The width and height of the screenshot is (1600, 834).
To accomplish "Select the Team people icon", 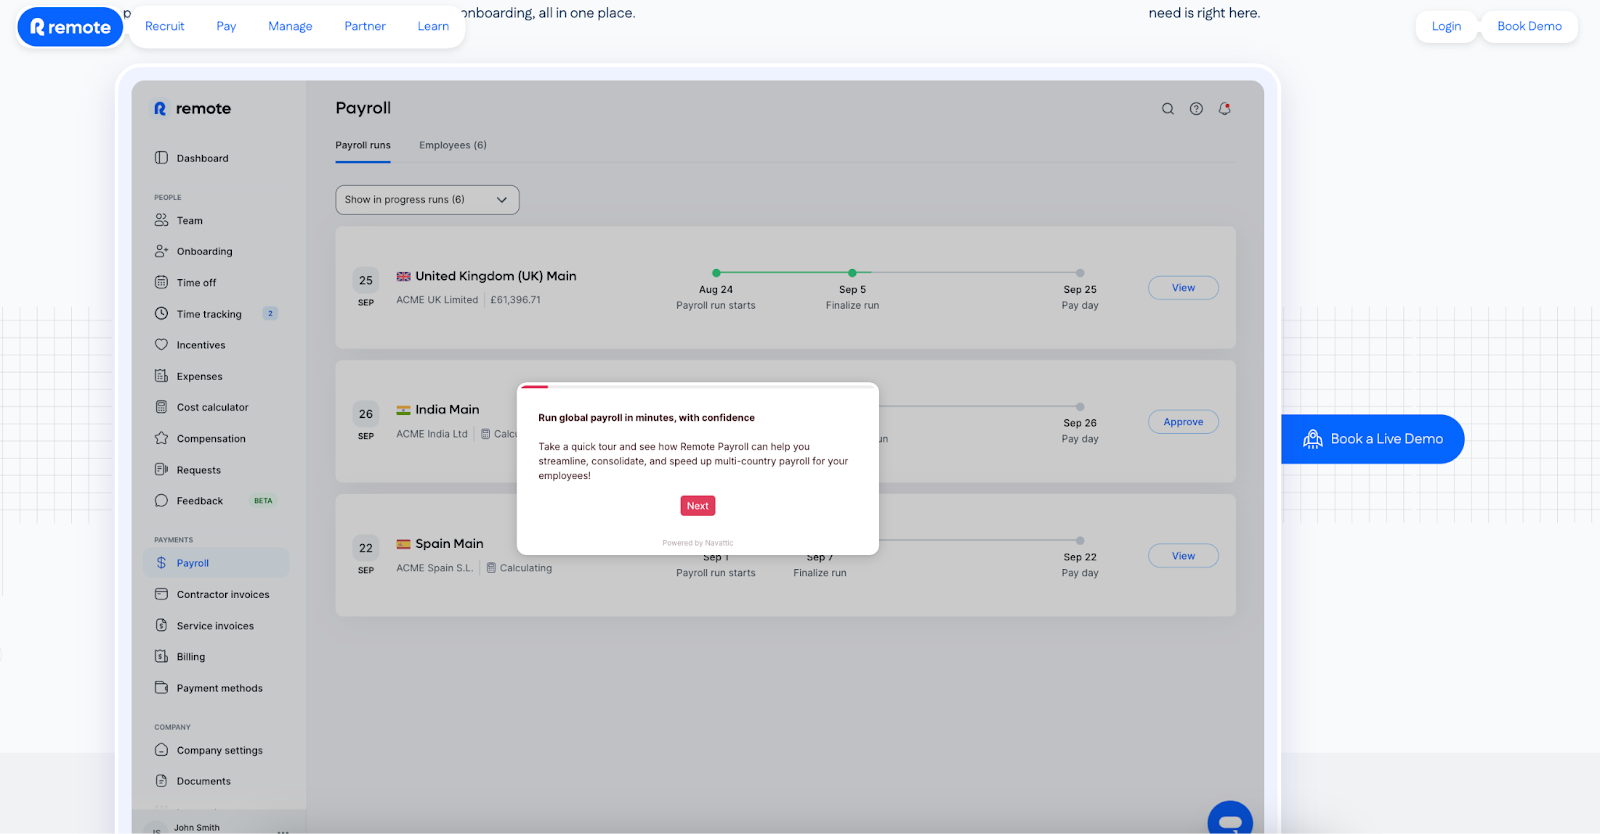I will point(161,220).
